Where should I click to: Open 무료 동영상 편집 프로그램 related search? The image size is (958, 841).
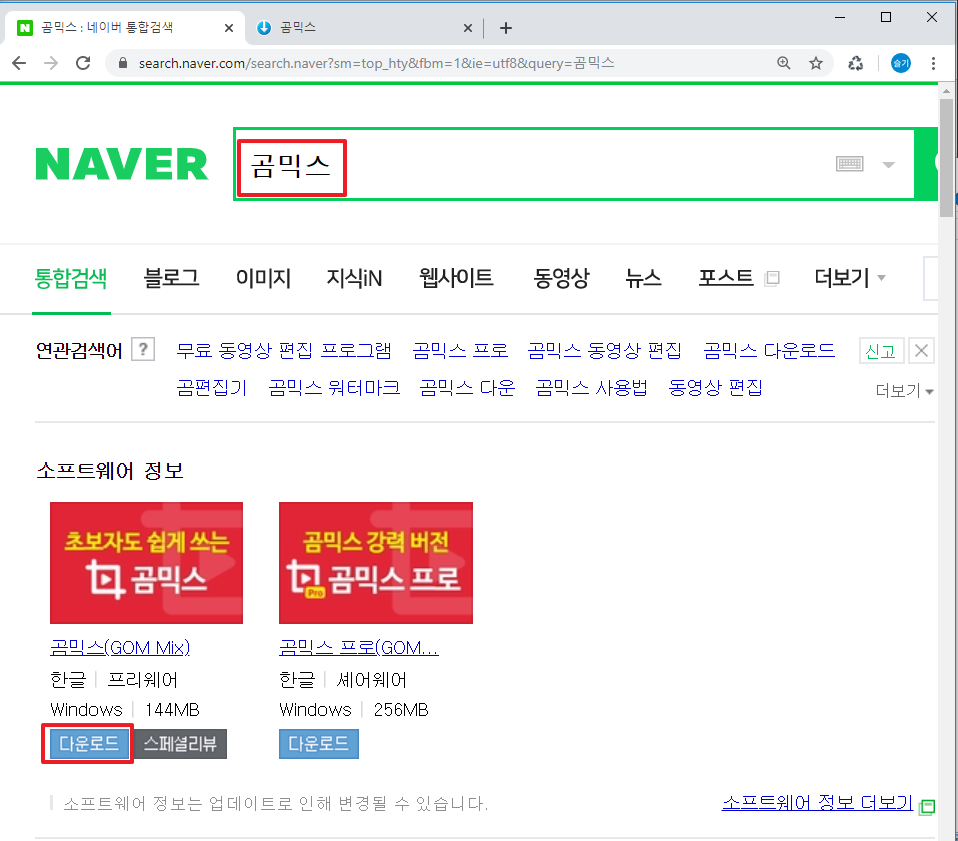(284, 351)
